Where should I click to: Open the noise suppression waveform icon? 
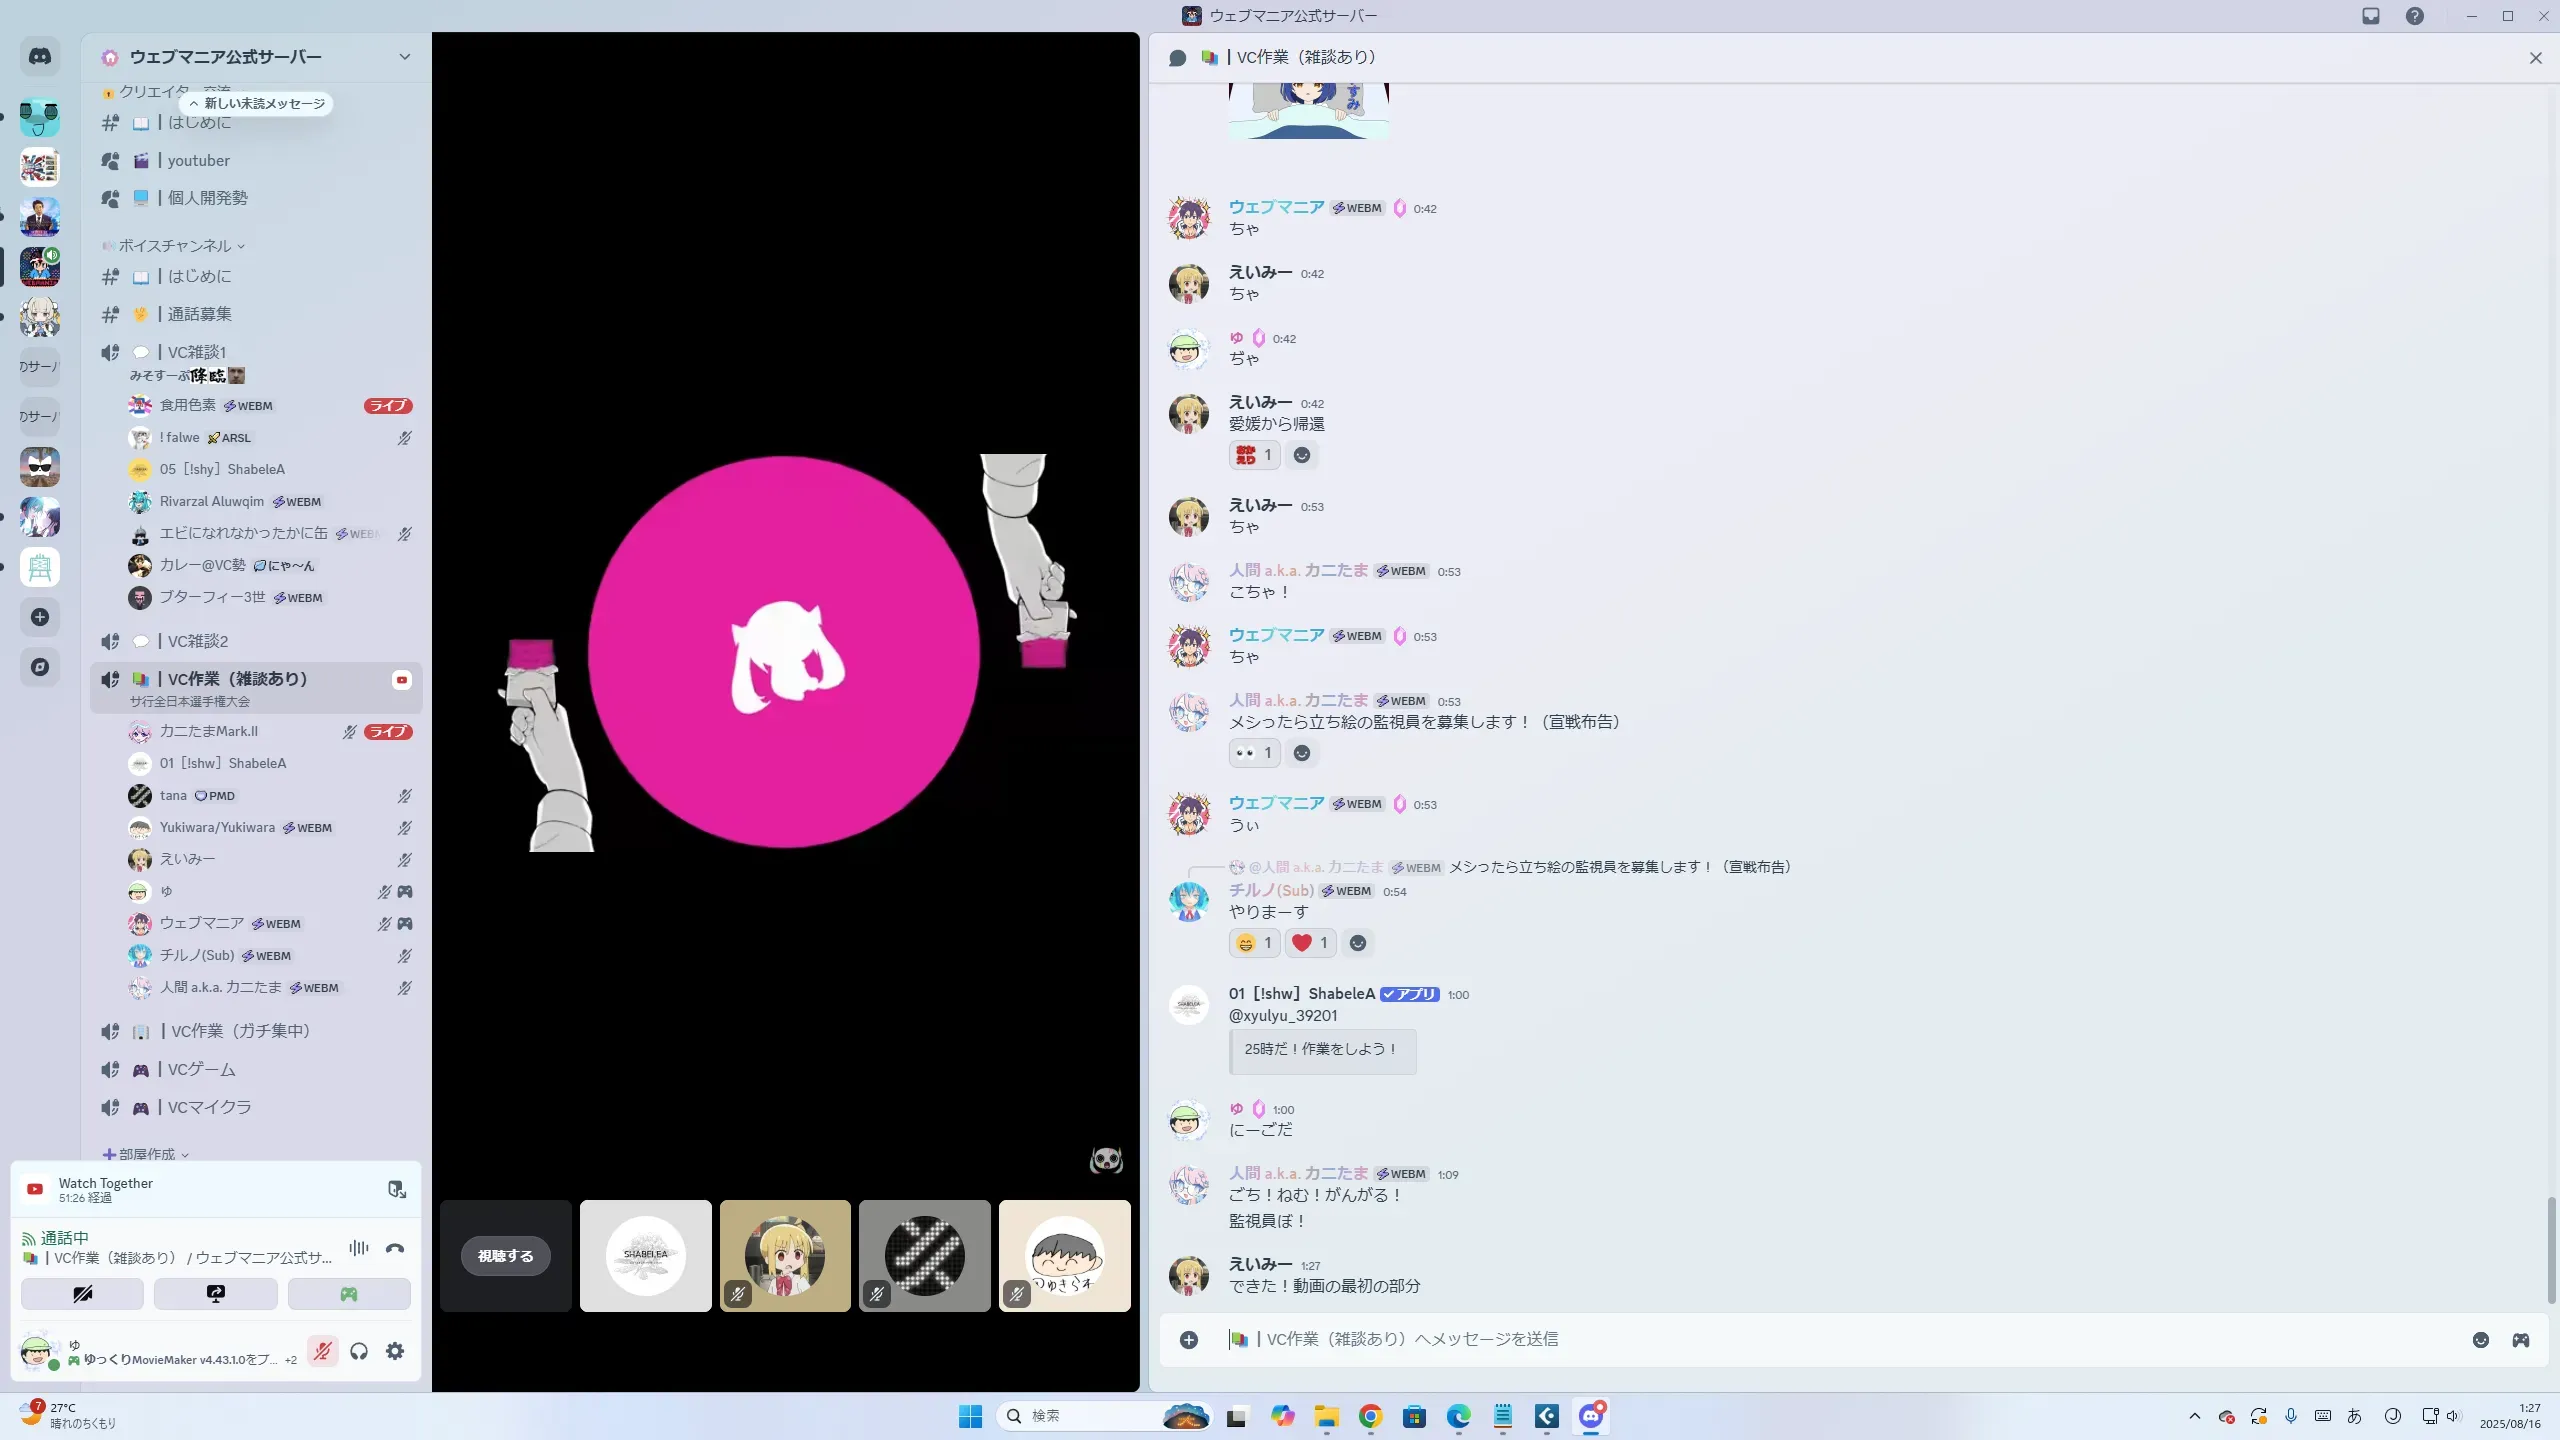tap(358, 1248)
